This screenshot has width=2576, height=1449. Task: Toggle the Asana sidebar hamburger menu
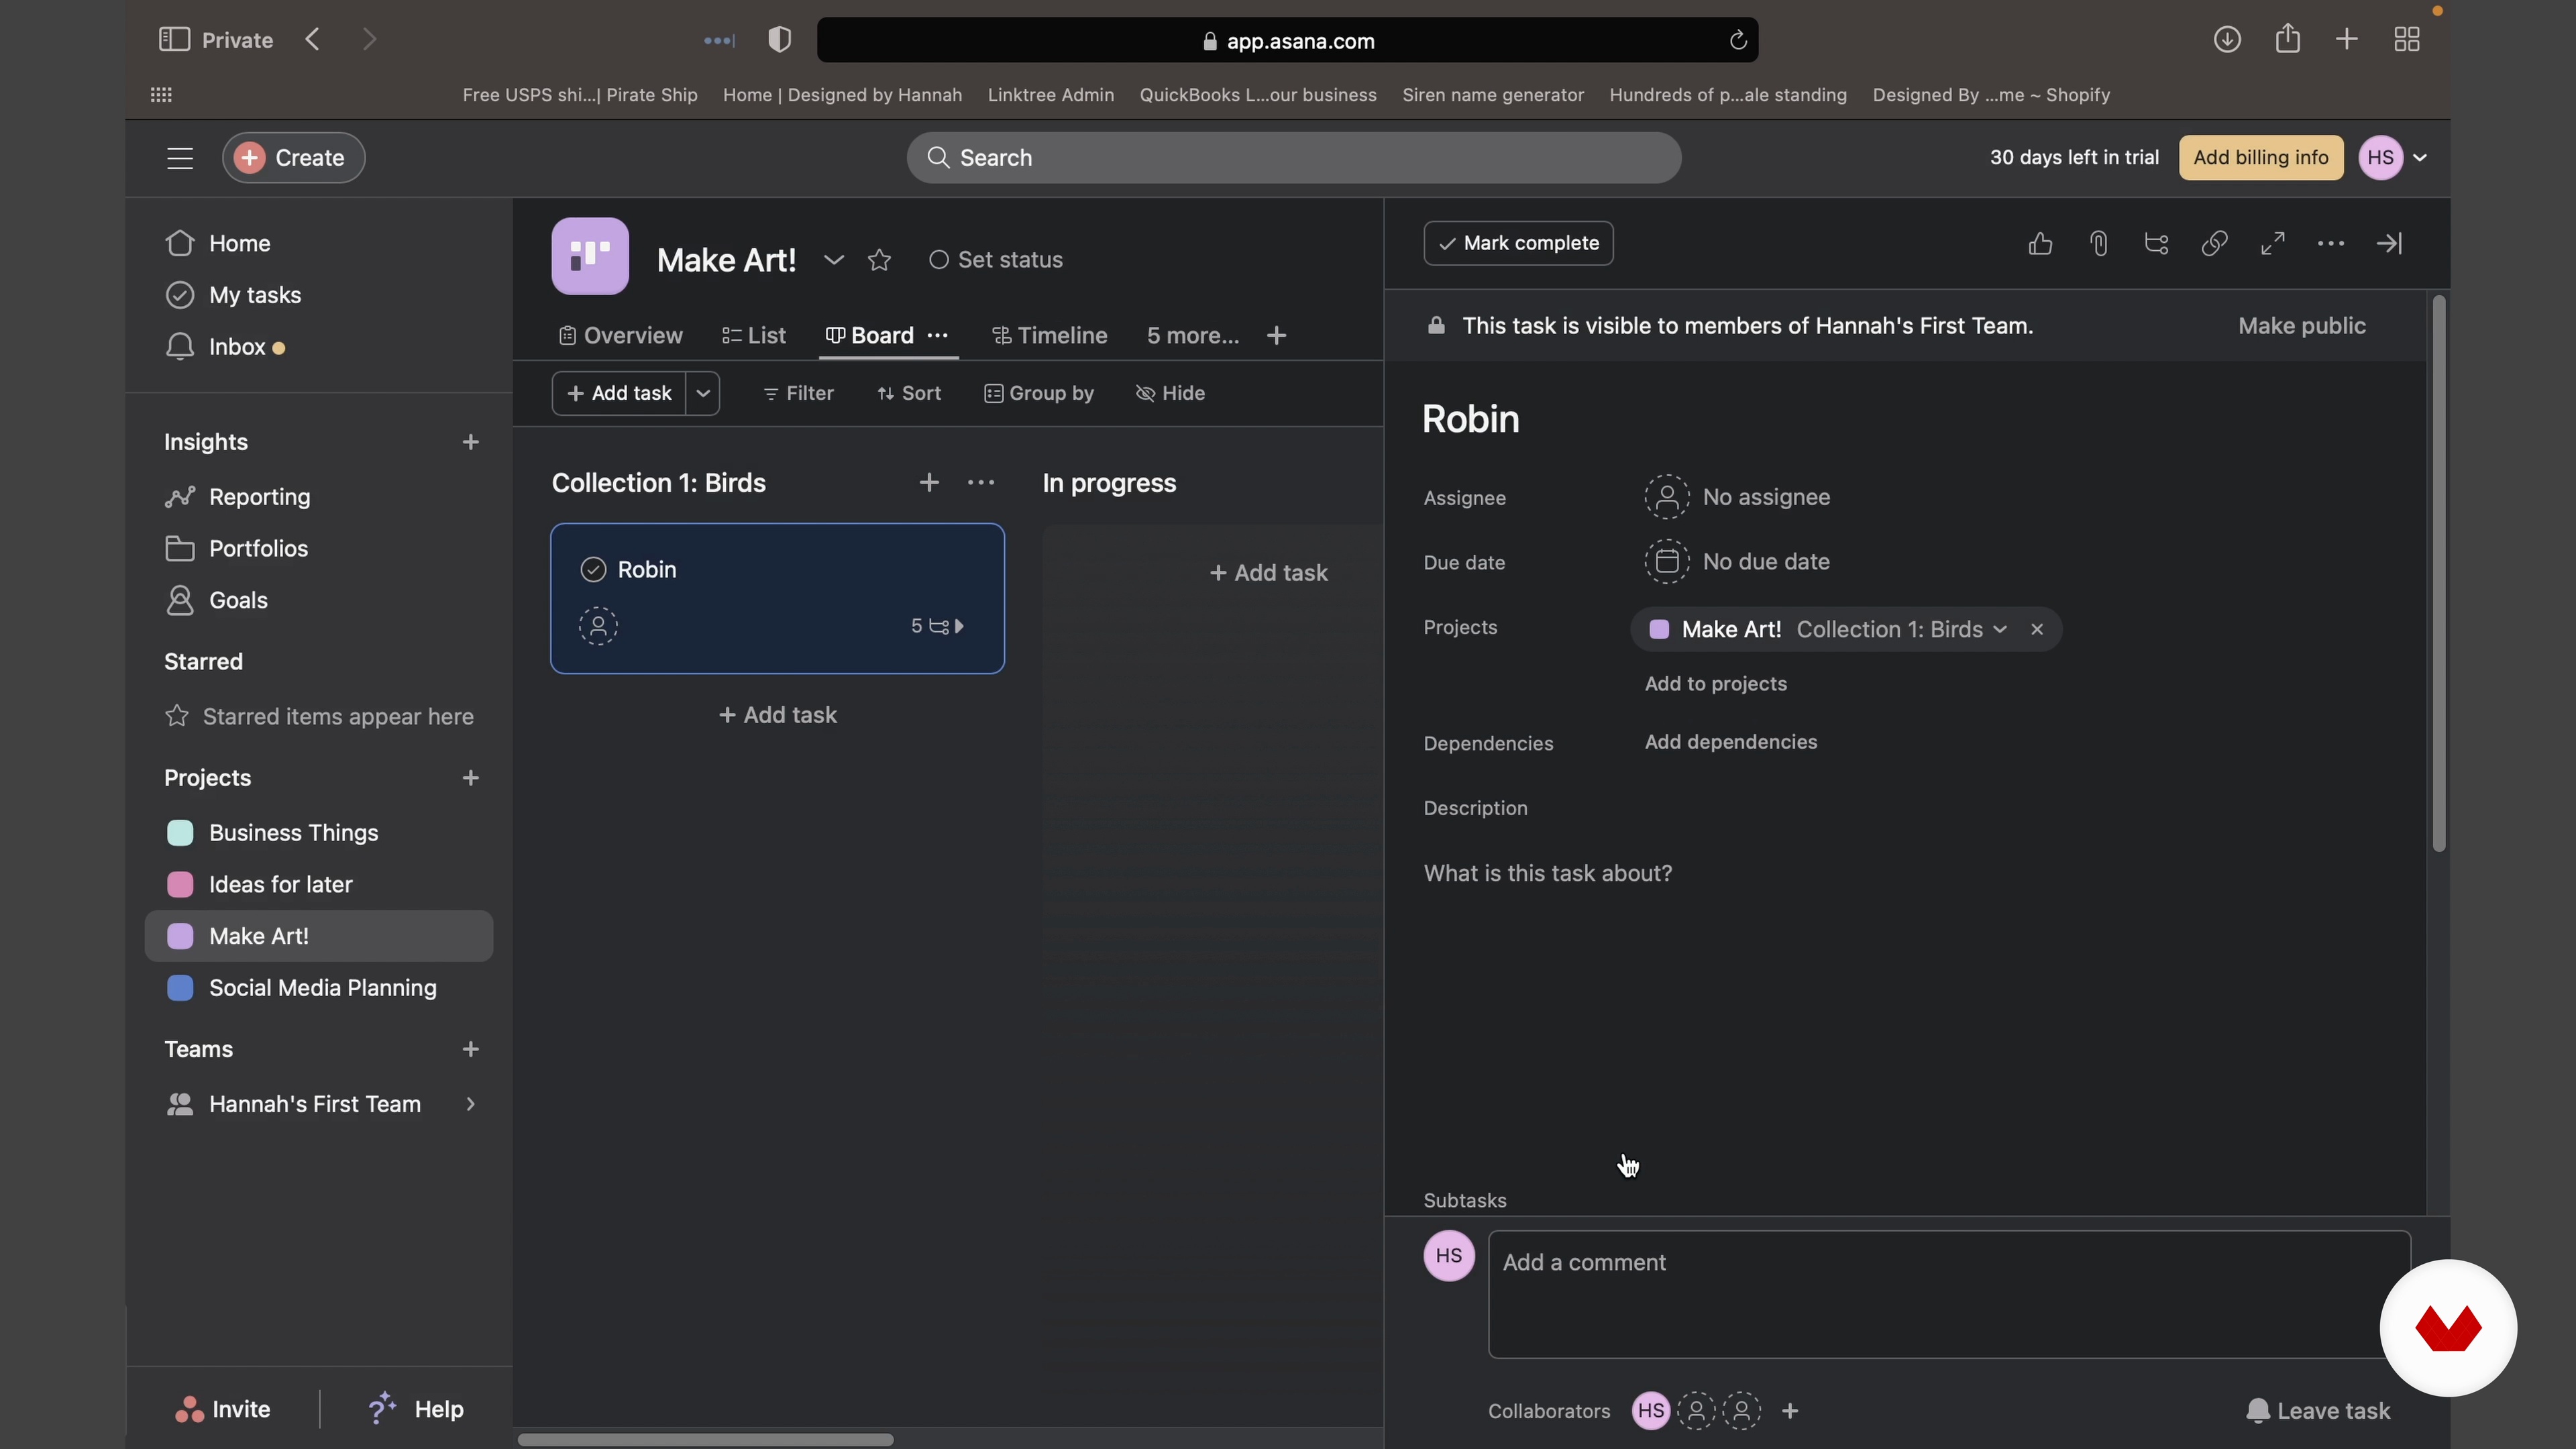[180, 158]
